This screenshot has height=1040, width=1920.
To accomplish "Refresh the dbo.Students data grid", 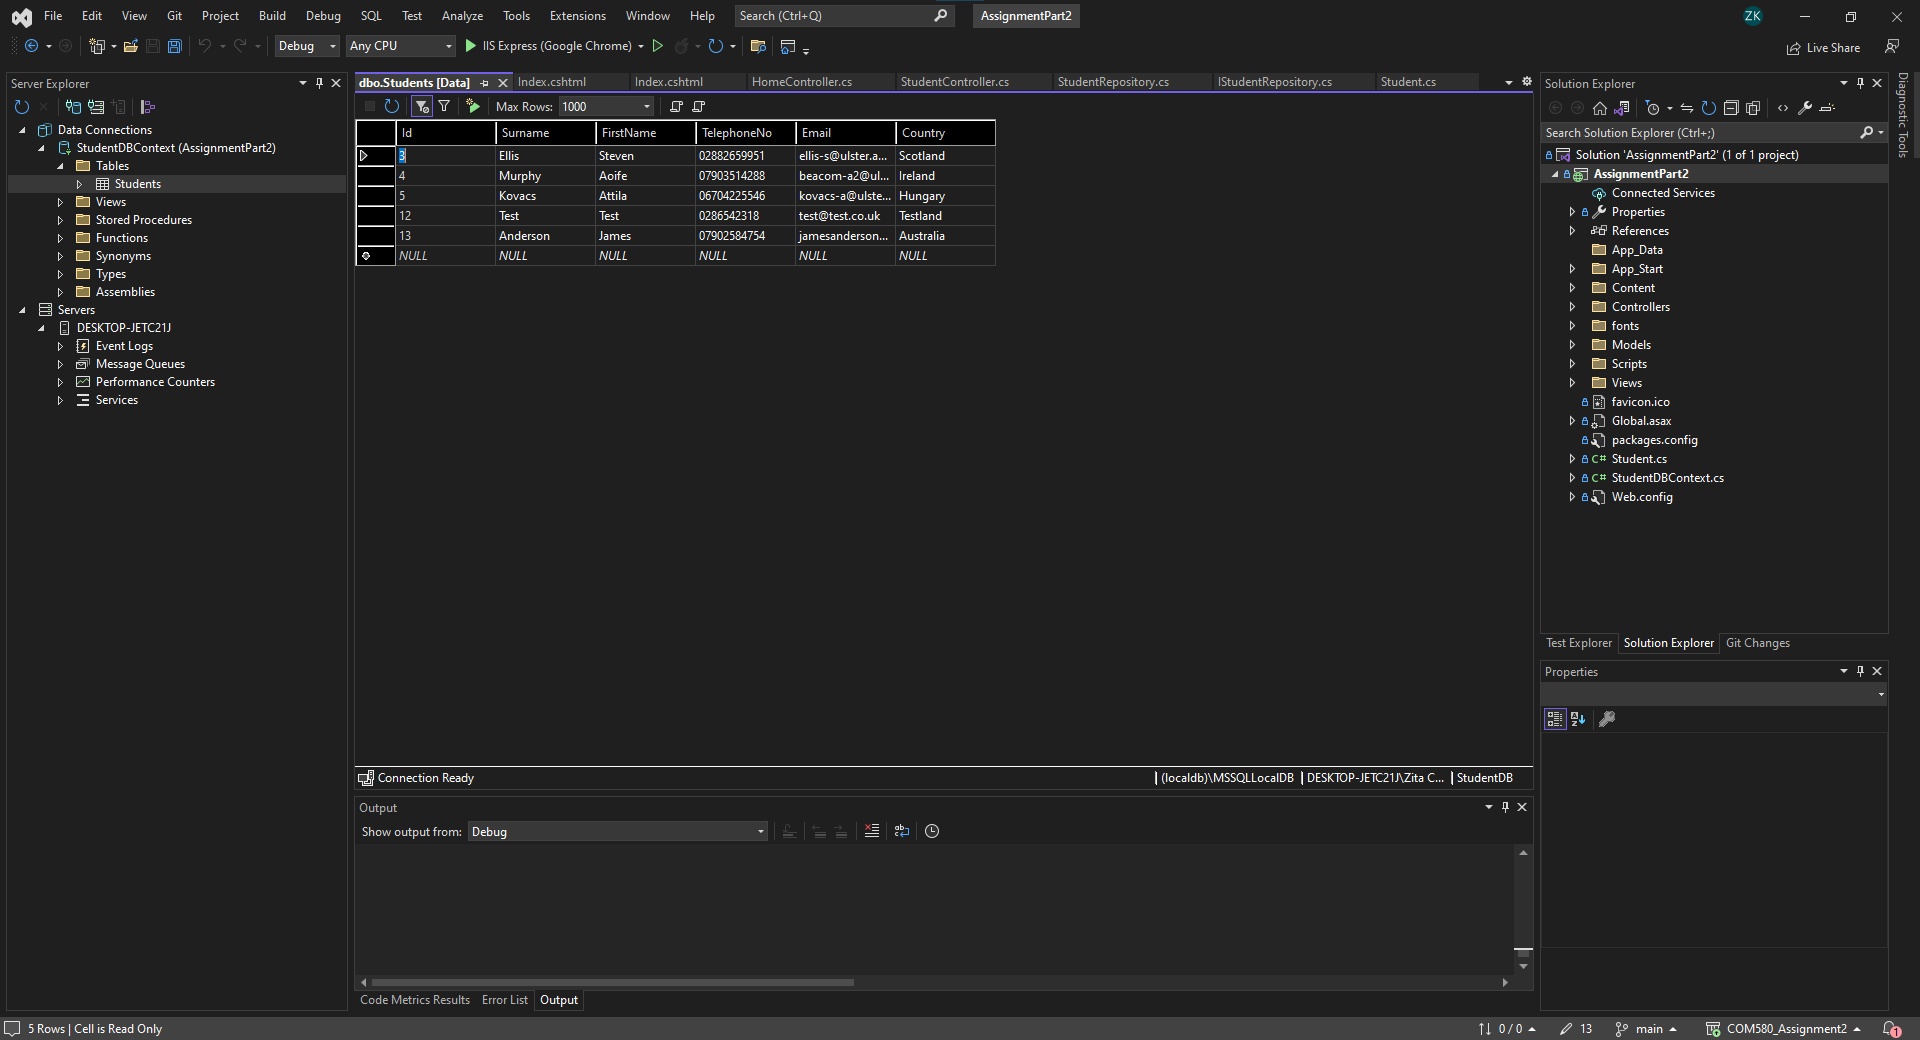I will [x=392, y=106].
